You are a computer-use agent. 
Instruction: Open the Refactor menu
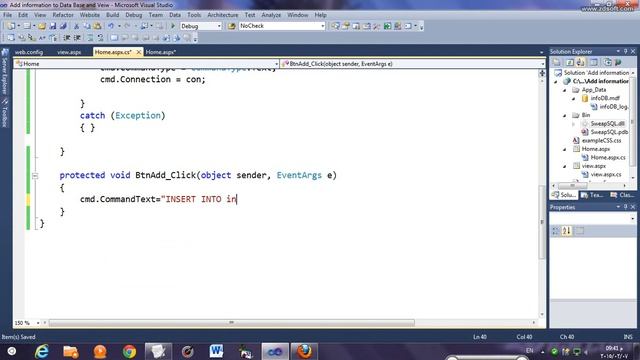click(x=63, y=15)
